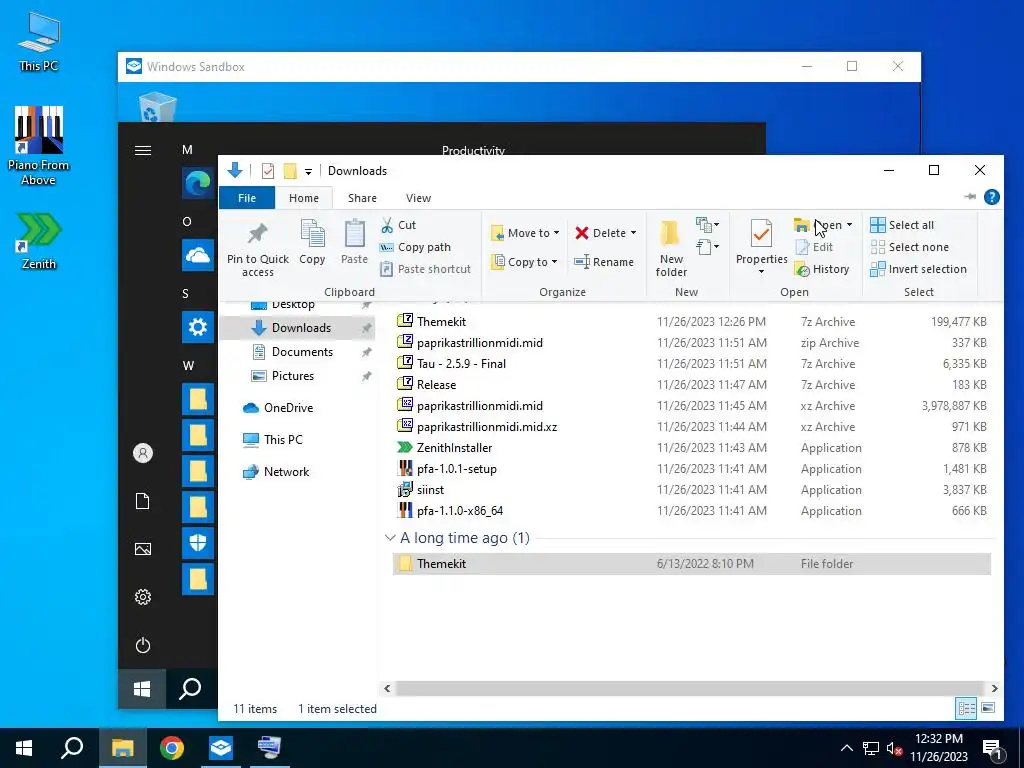The image size is (1024, 768).
Task: Open the Explorer help icon
Action: click(991, 197)
